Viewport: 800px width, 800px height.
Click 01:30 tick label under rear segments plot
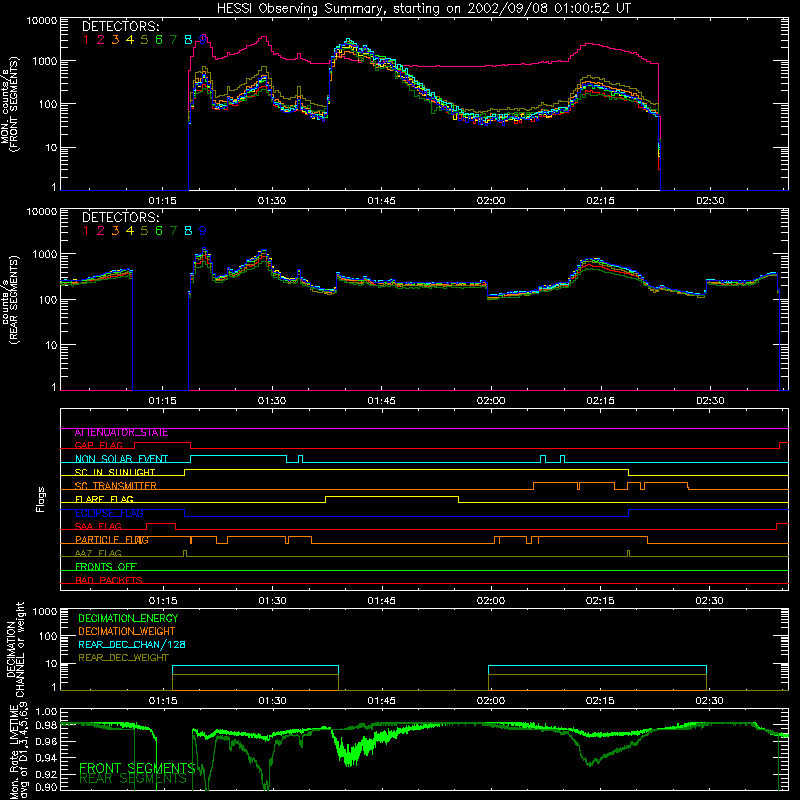272,401
